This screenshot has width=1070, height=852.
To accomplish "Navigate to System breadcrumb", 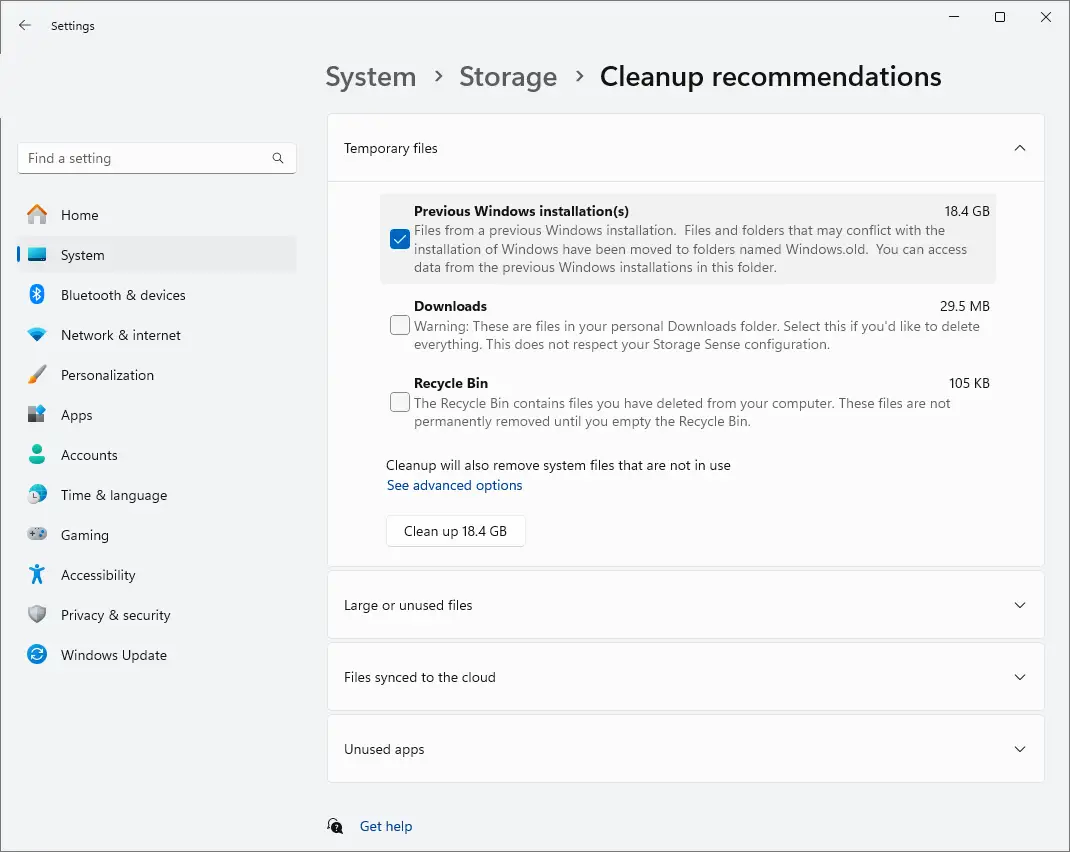I will point(371,76).
